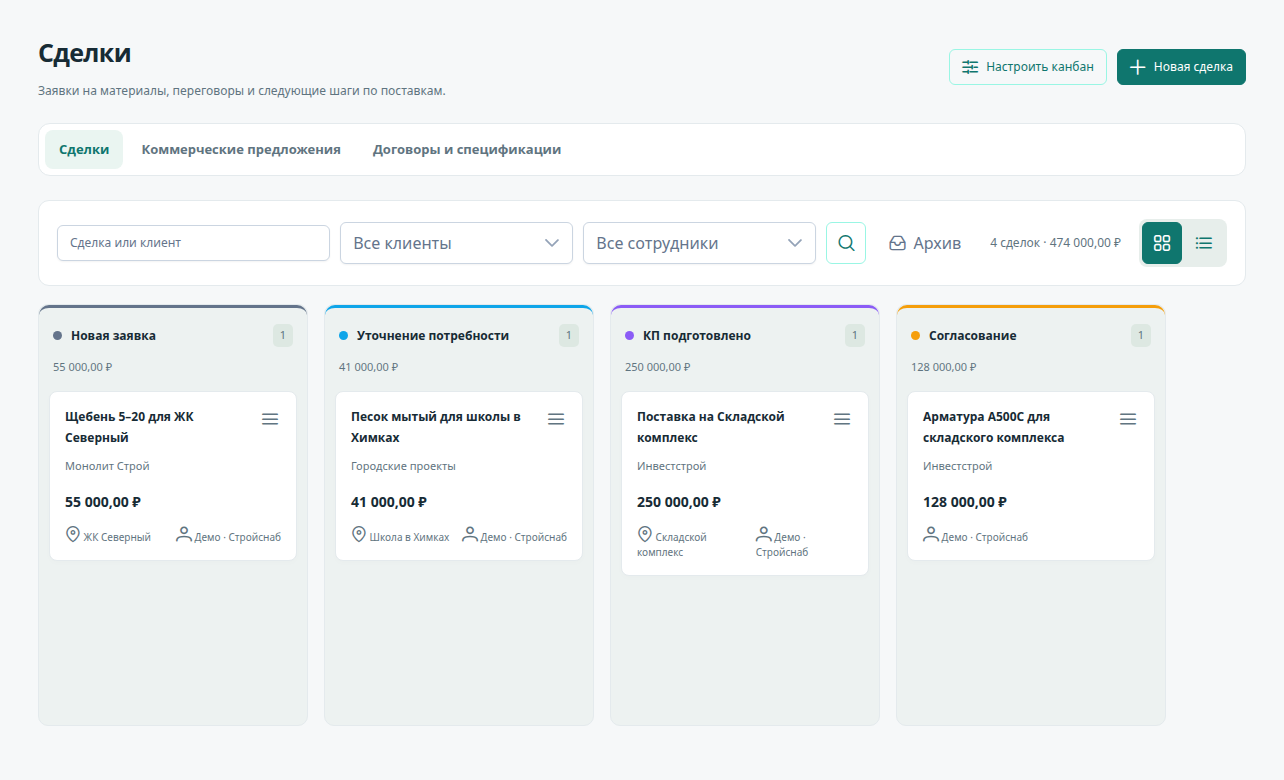Click the 250 000,00 ₽ amount on the card
Viewport: 1284px width, 780px height.
click(x=679, y=502)
